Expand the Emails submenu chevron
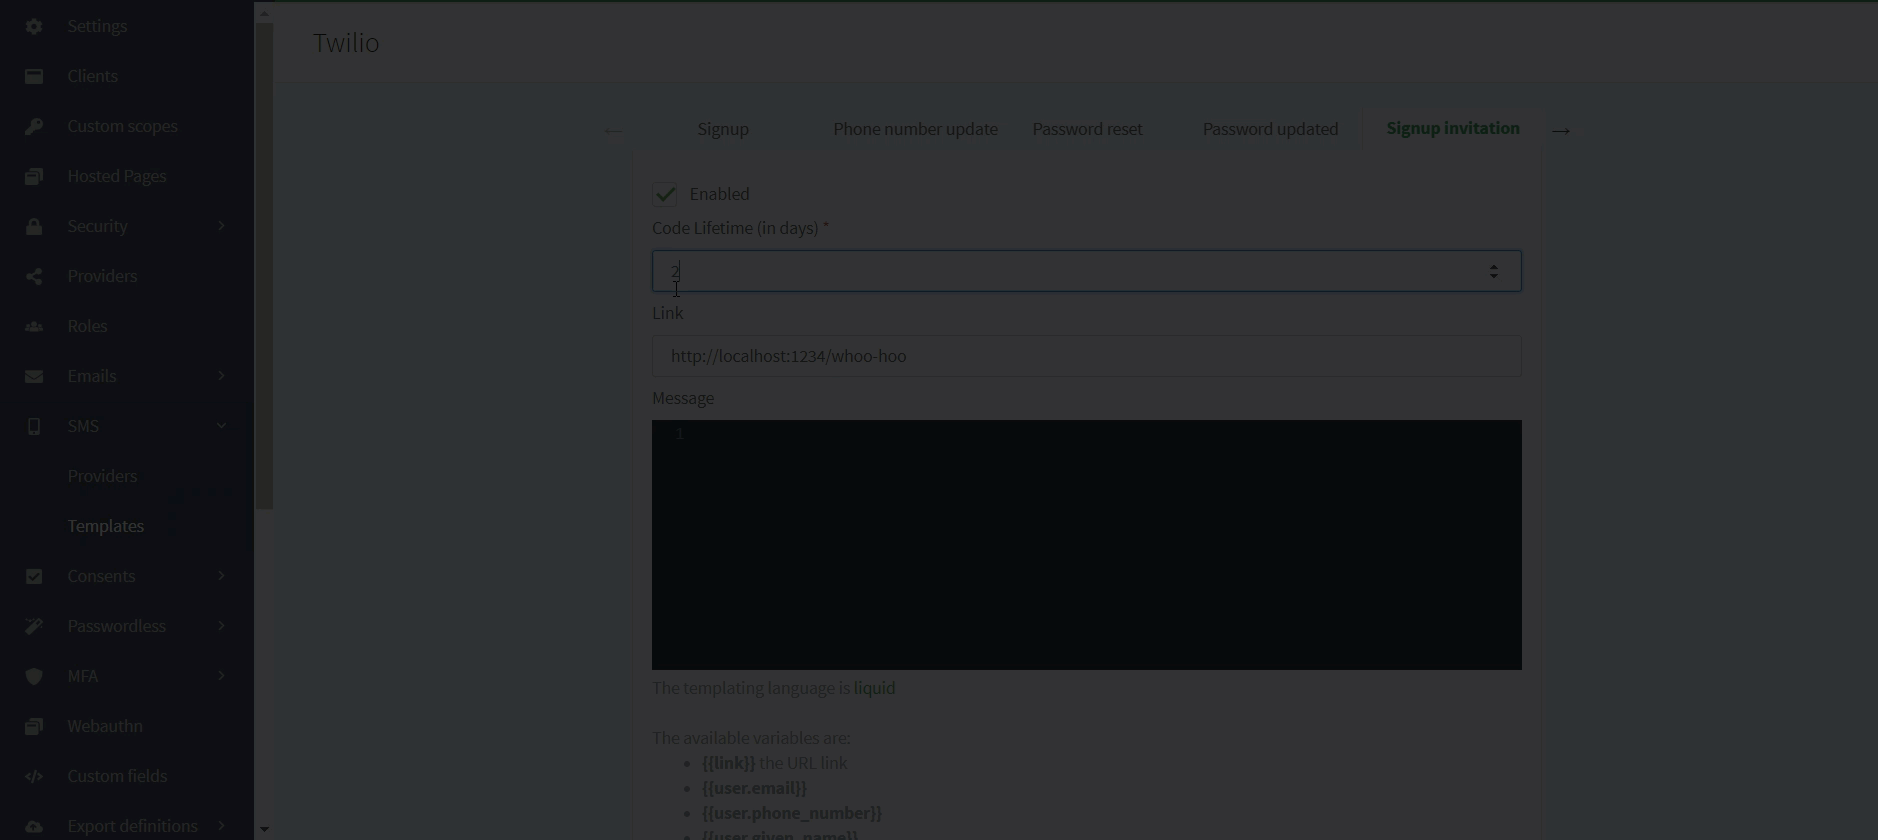Viewport: 1878px width, 840px height. [221, 376]
